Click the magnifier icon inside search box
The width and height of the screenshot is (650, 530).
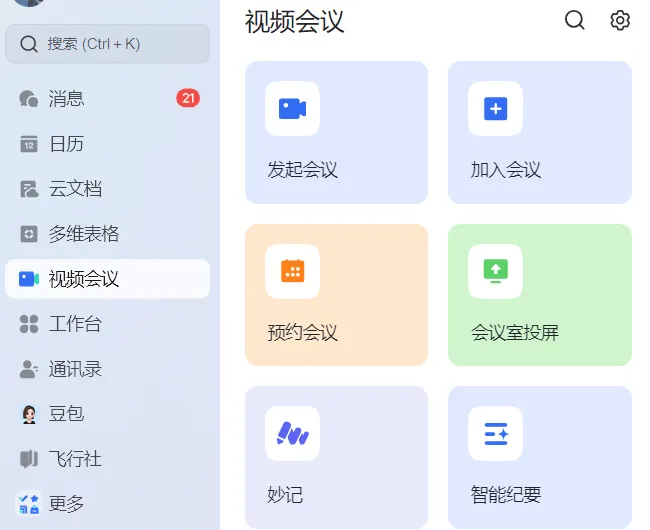29,44
